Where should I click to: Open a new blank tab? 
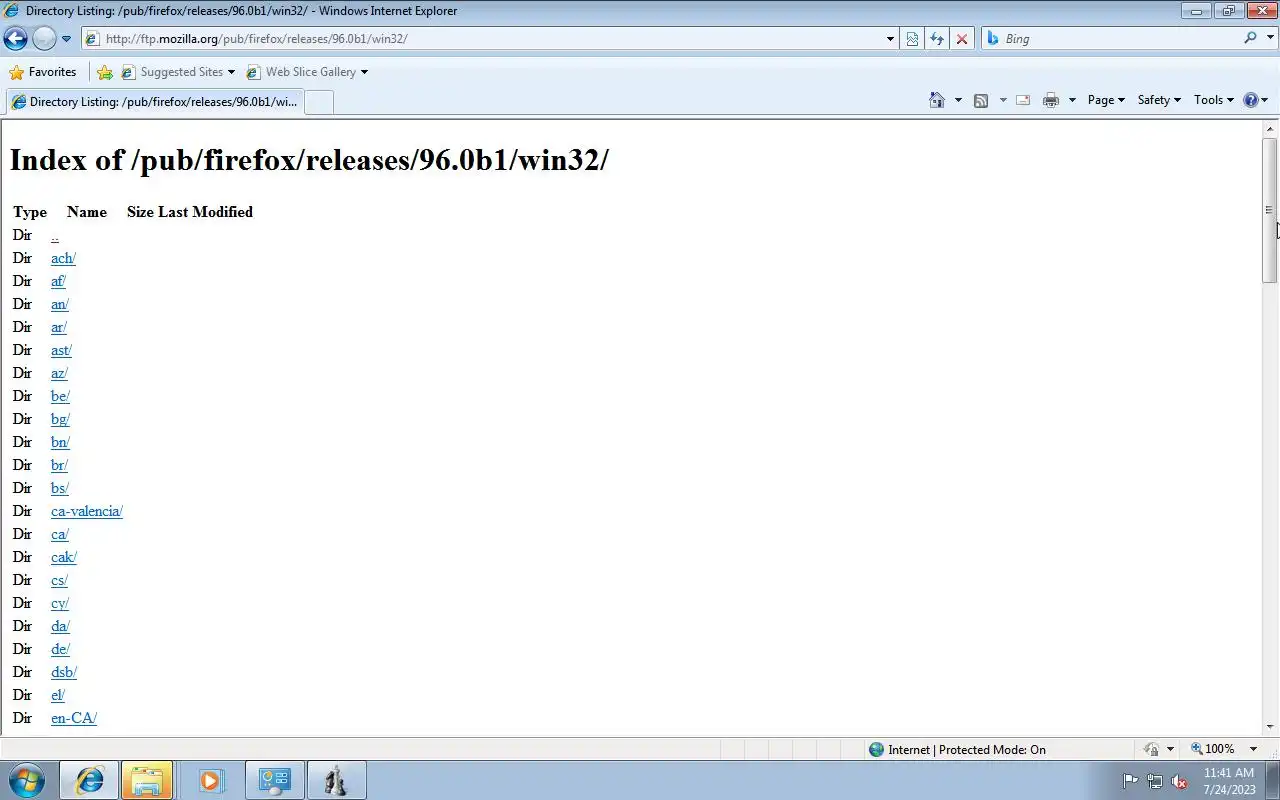318,102
